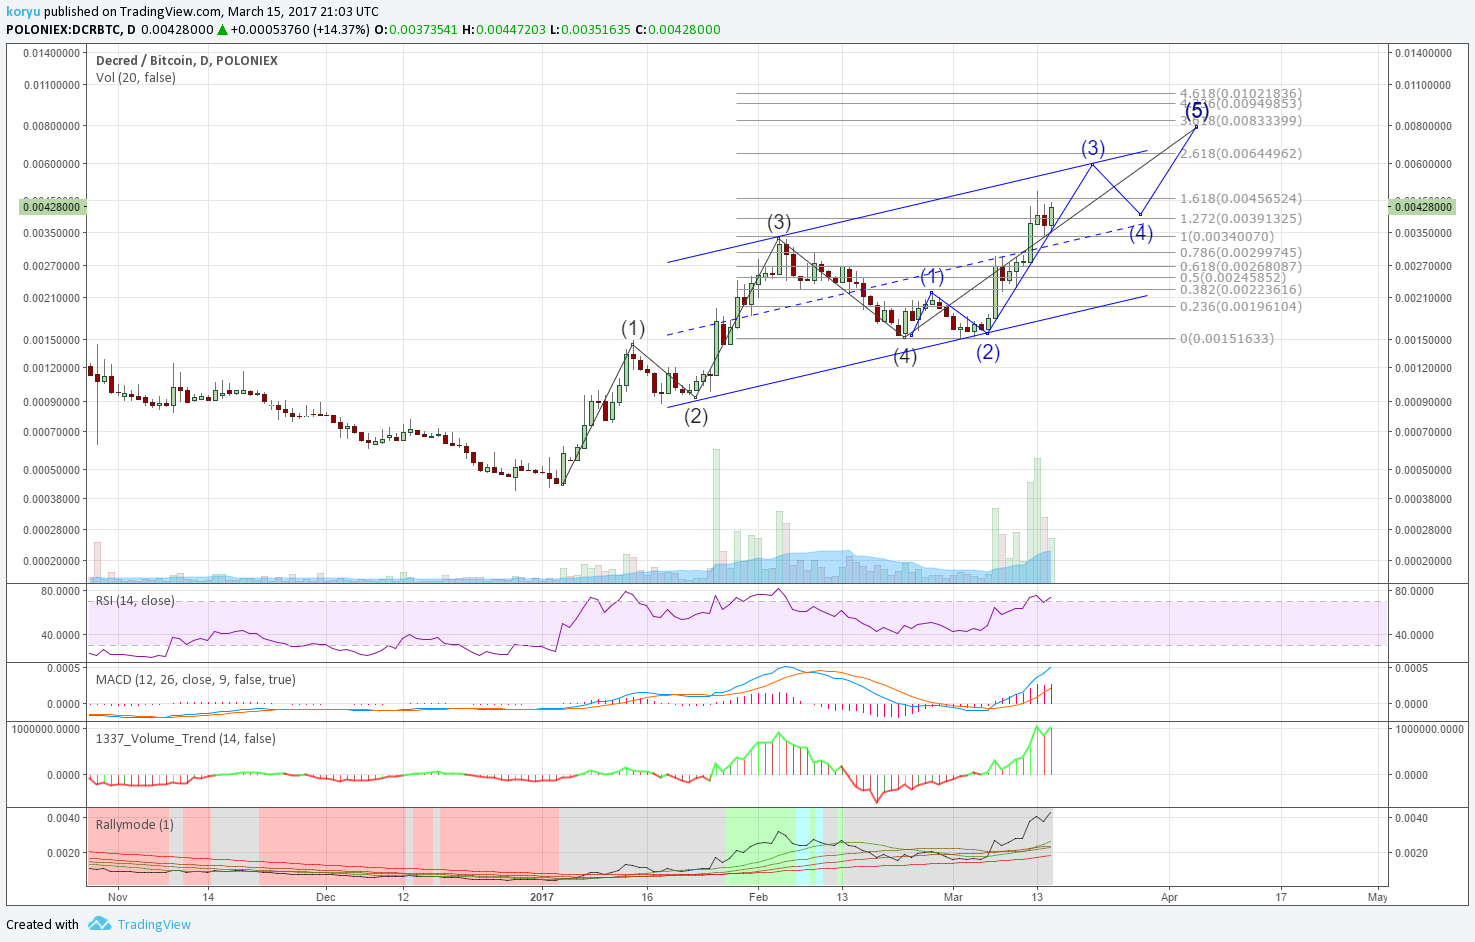Click the blue (5) wave label

[x=1197, y=111]
